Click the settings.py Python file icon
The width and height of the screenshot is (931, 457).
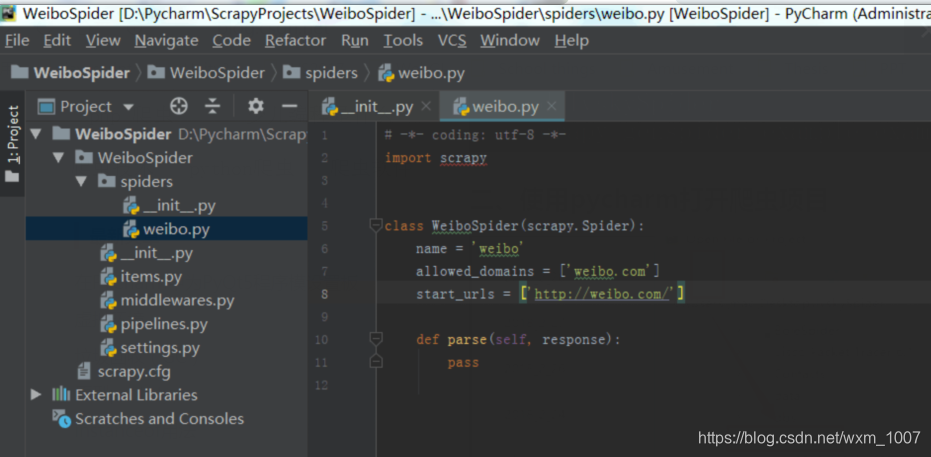click(x=109, y=348)
